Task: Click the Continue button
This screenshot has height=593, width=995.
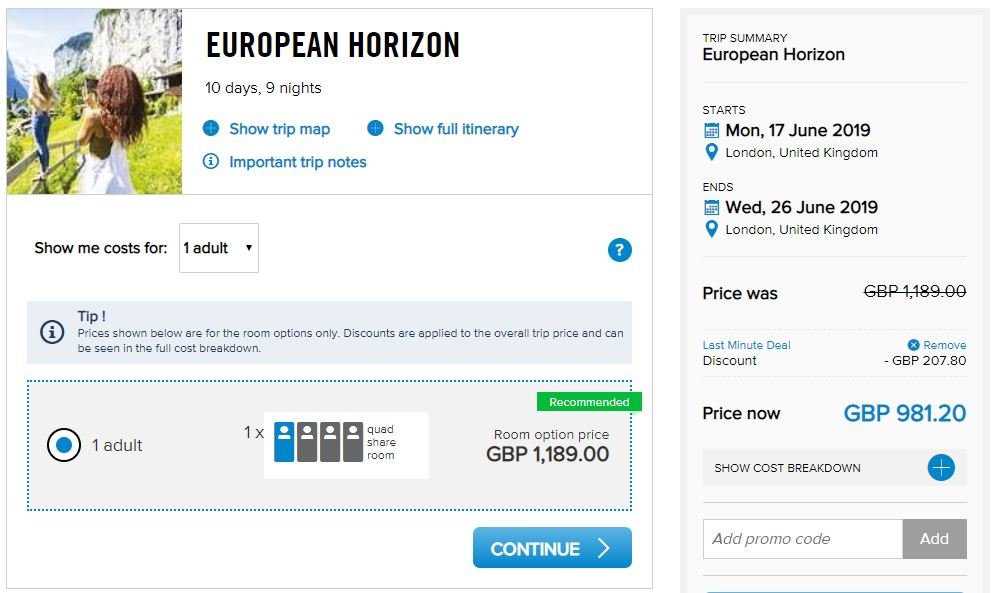Action: [x=552, y=548]
